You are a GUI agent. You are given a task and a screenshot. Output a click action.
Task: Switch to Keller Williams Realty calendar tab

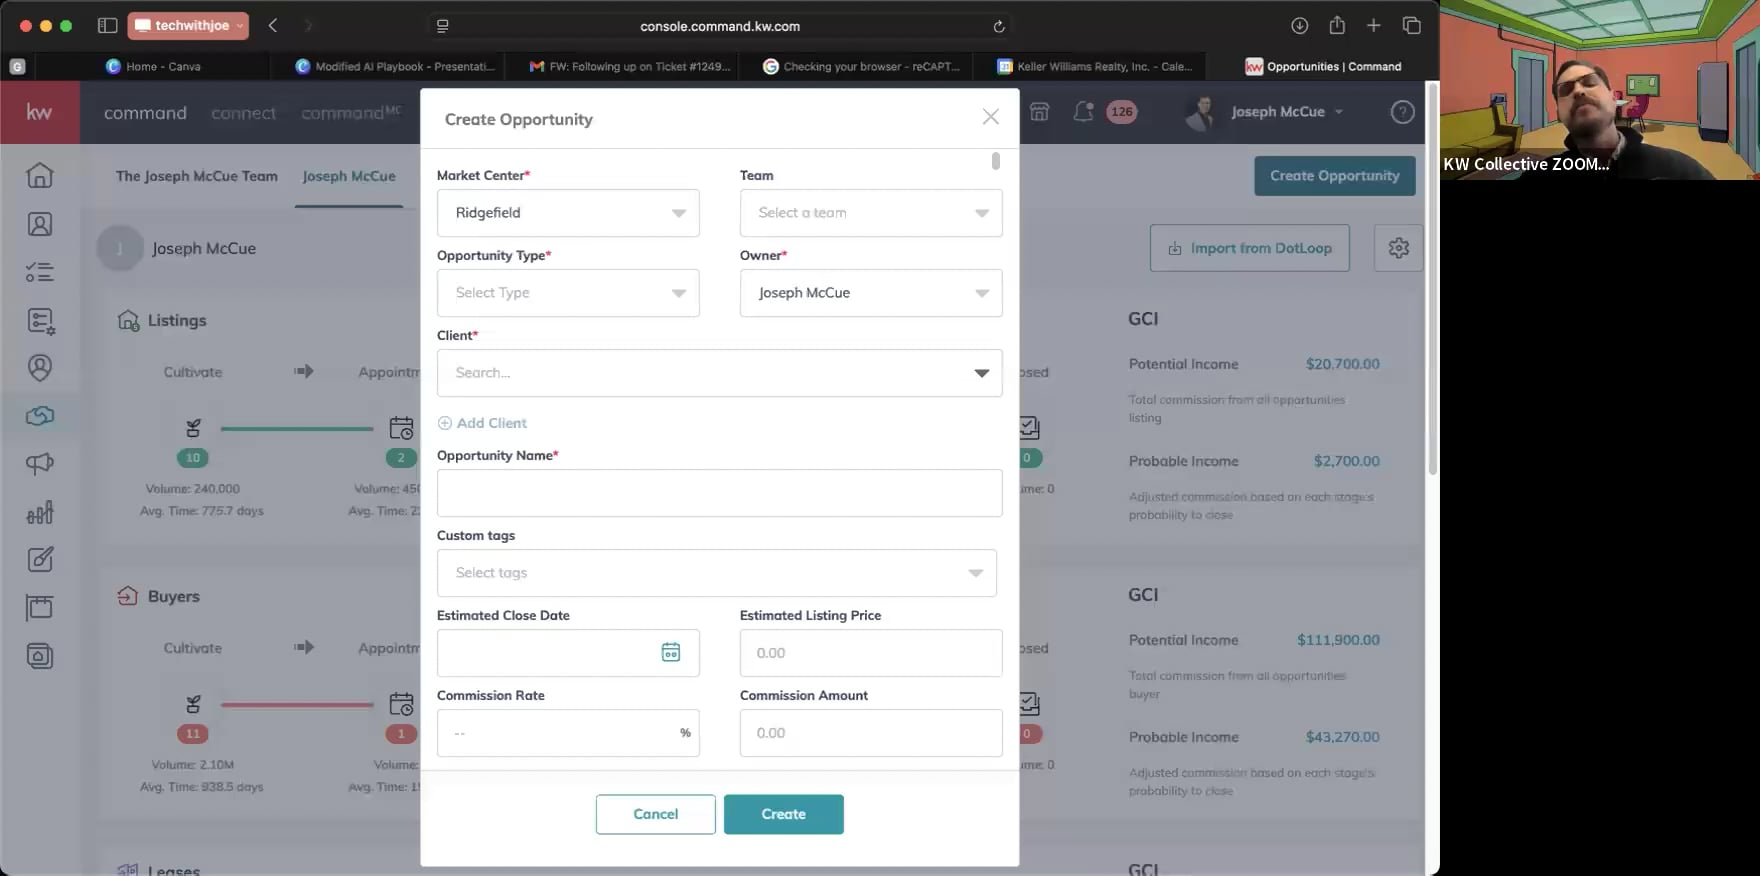pyautogui.click(x=1095, y=66)
